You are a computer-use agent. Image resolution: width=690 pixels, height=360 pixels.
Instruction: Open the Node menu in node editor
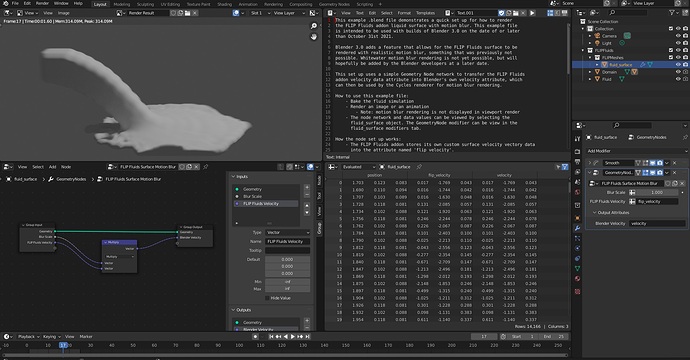pos(66,167)
